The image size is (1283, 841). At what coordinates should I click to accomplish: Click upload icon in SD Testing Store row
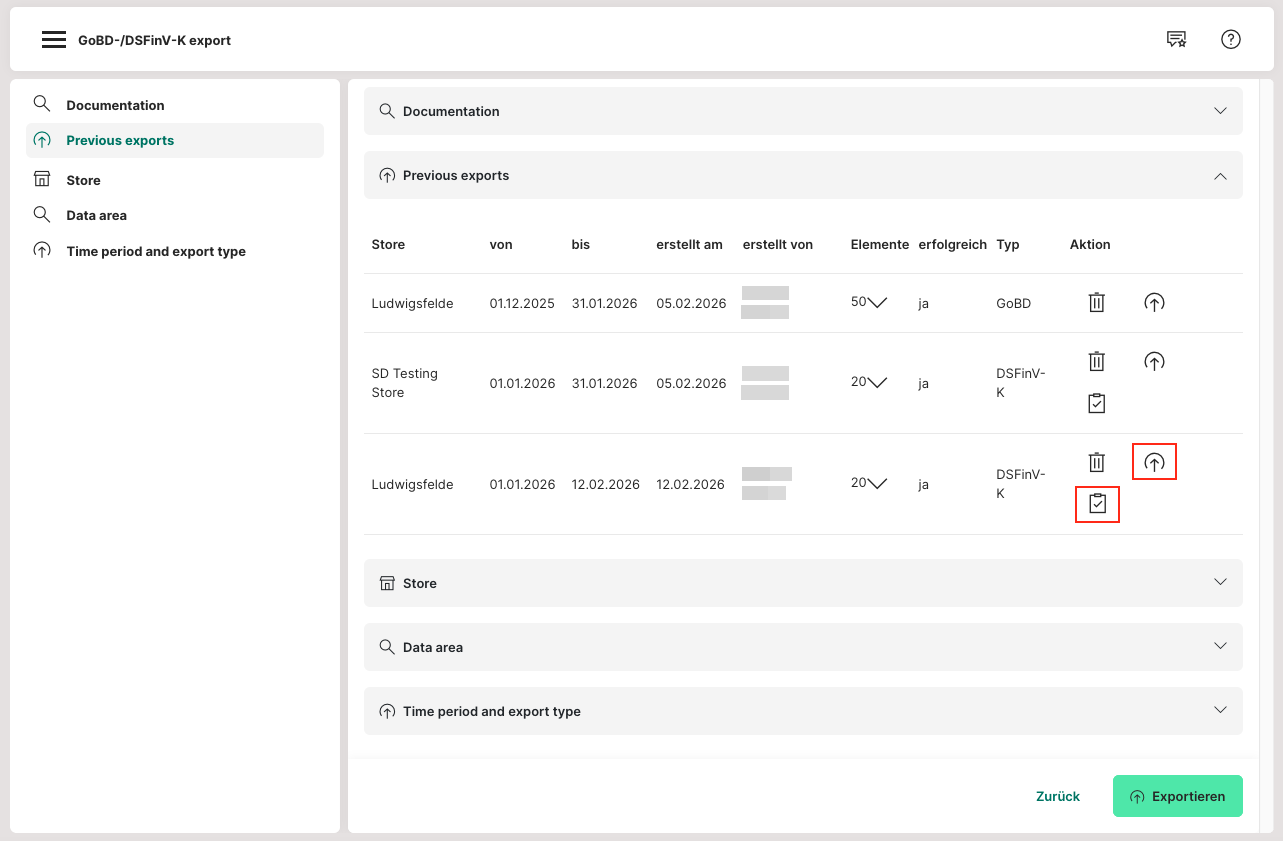point(1154,361)
